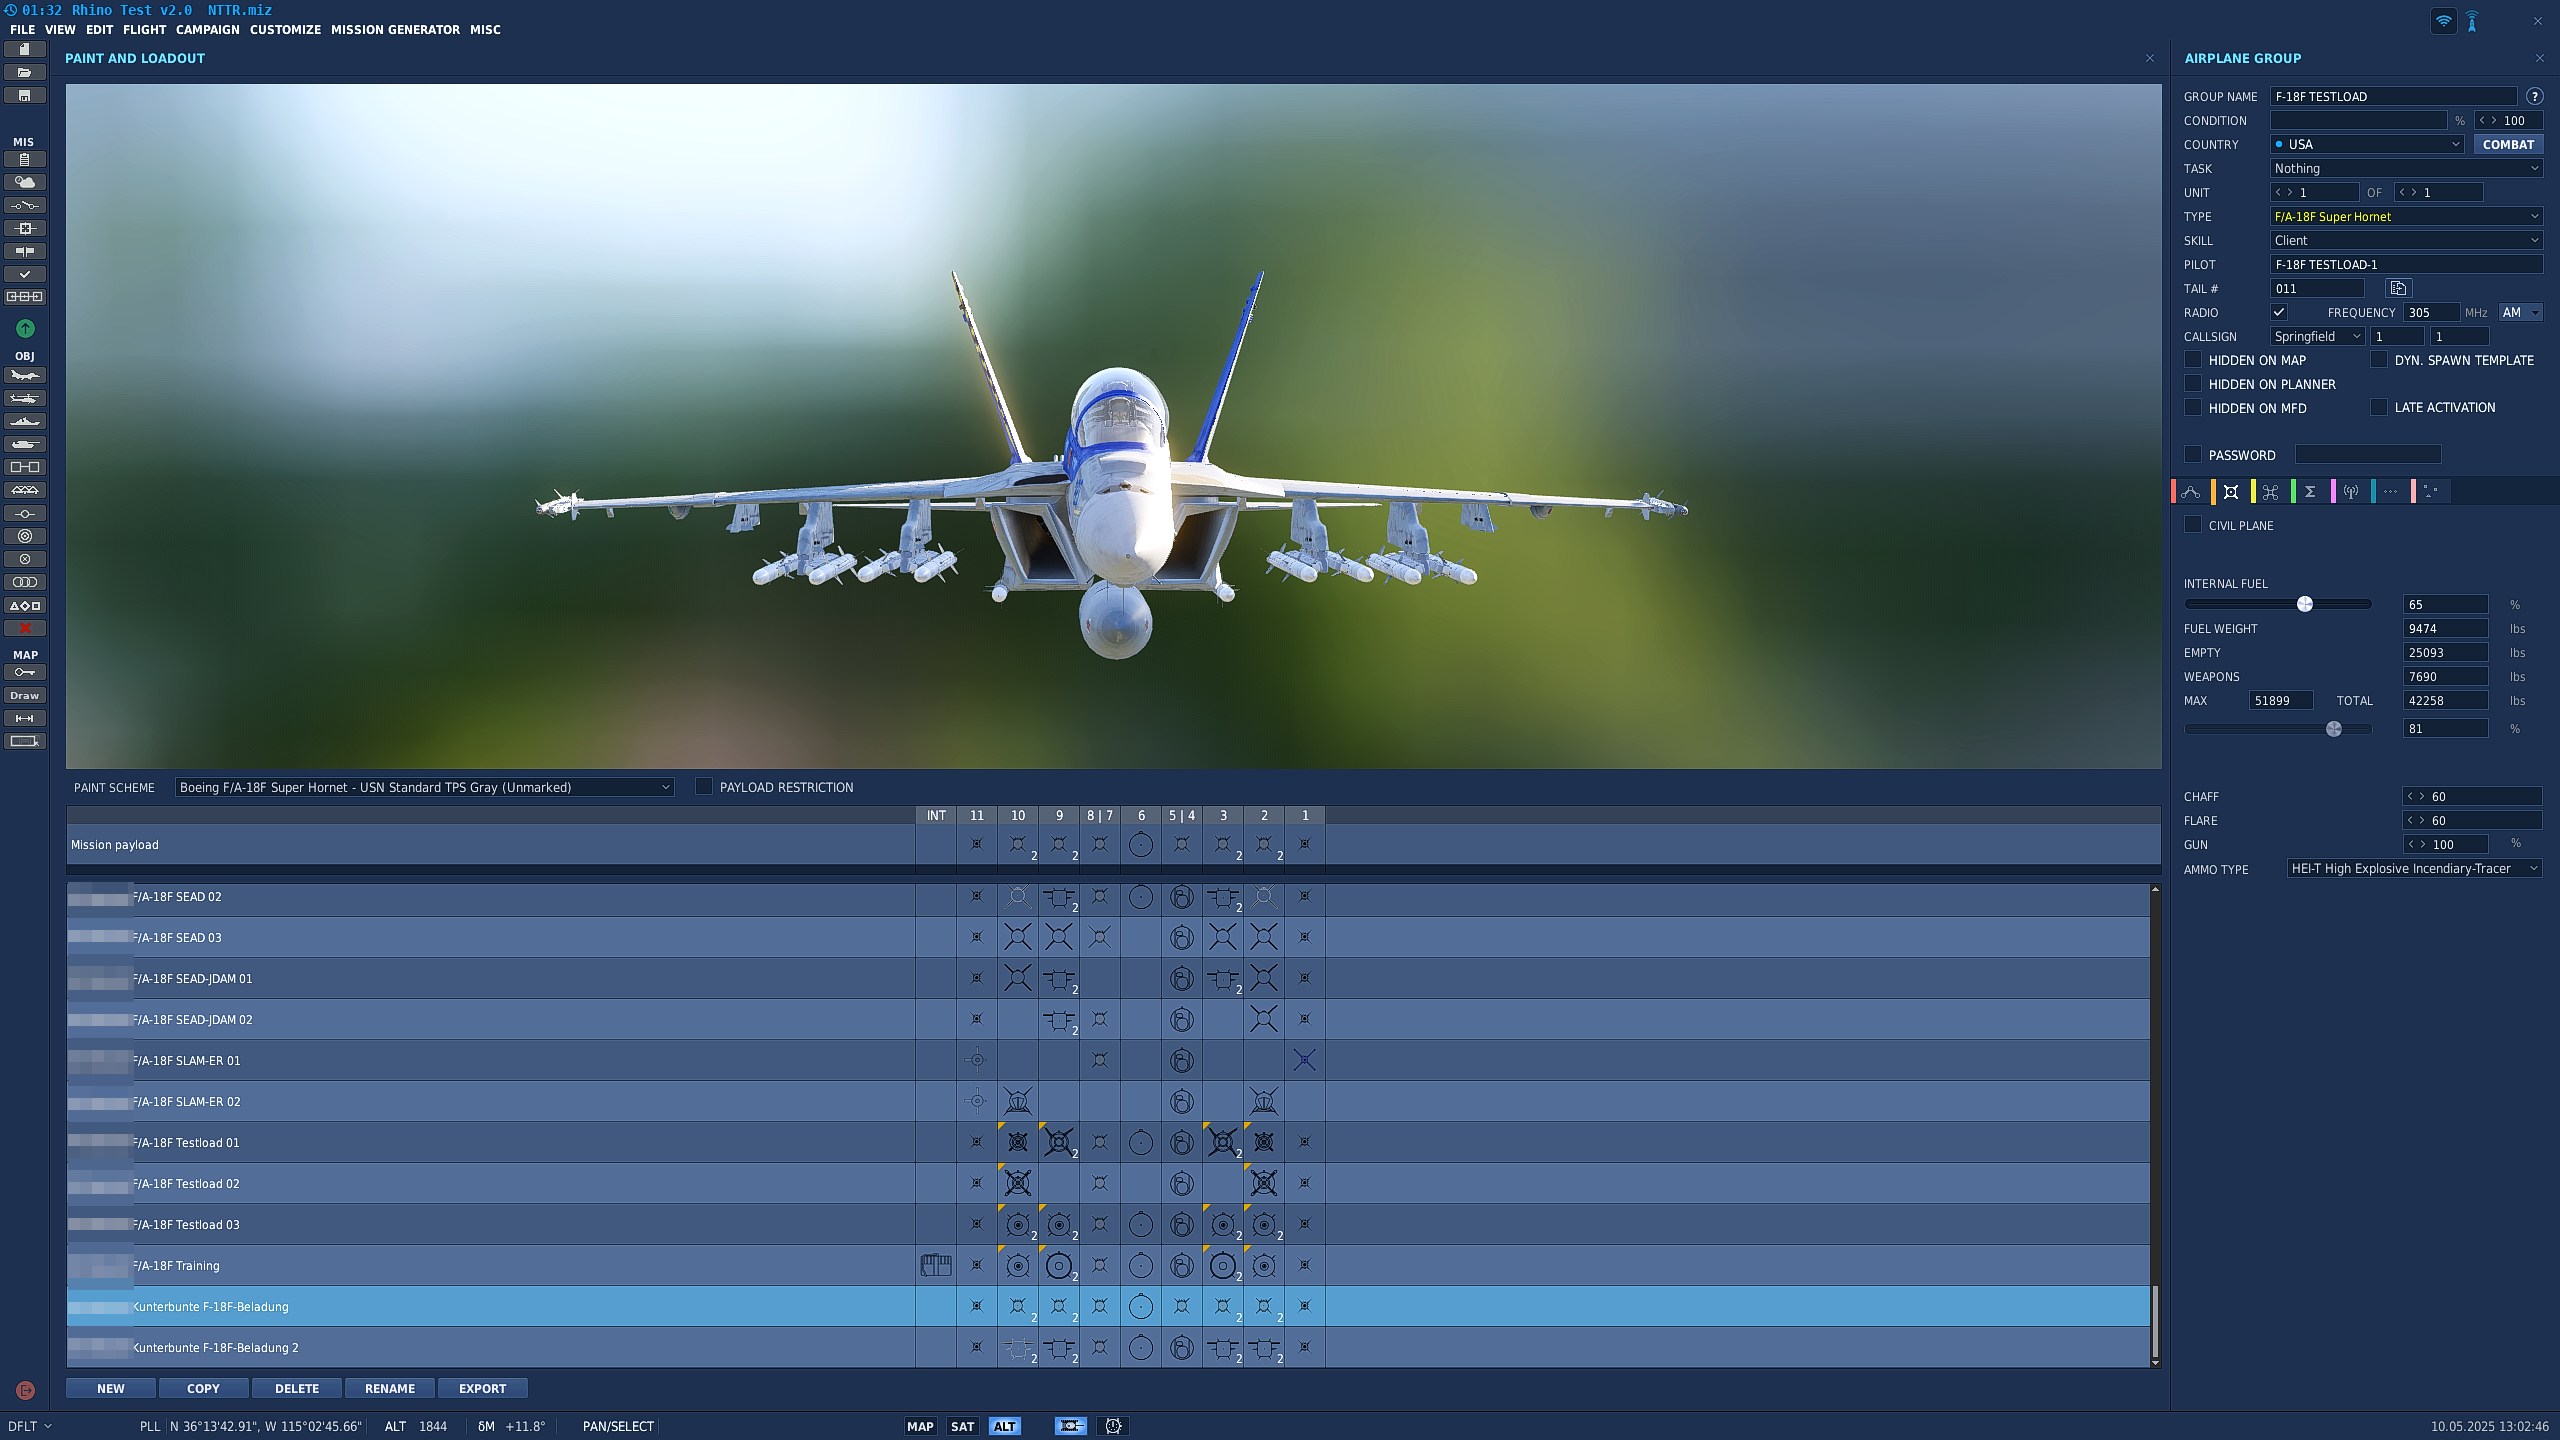Open the weather and time tool
The height and width of the screenshot is (1440, 2560).
[25, 182]
